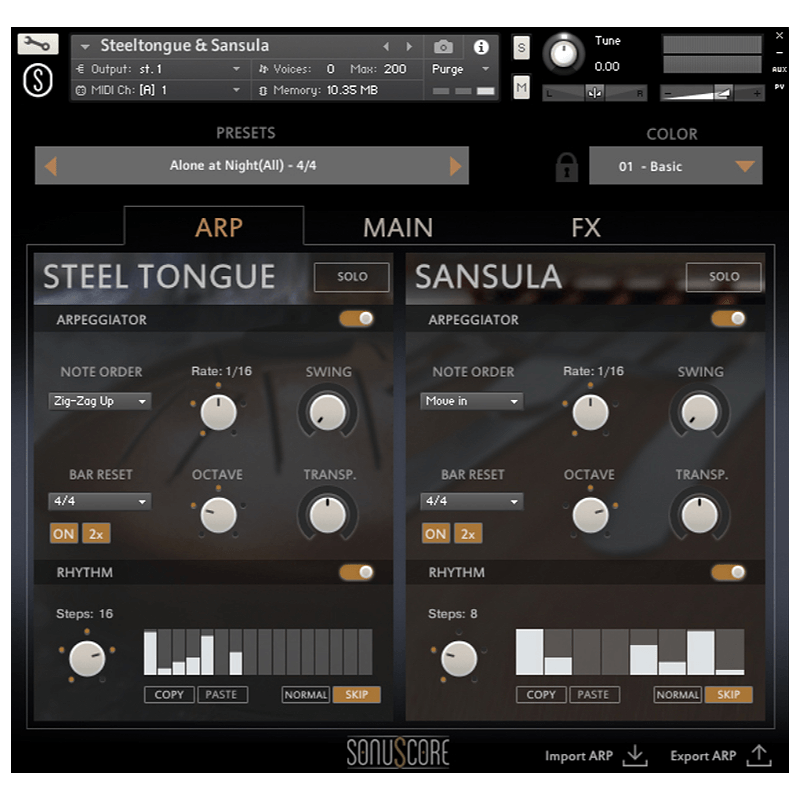800x800 pixels.
Task: Open the Steel Tongue Note Order dropdown
Action: pyautogui.click(x=100, y=402)
